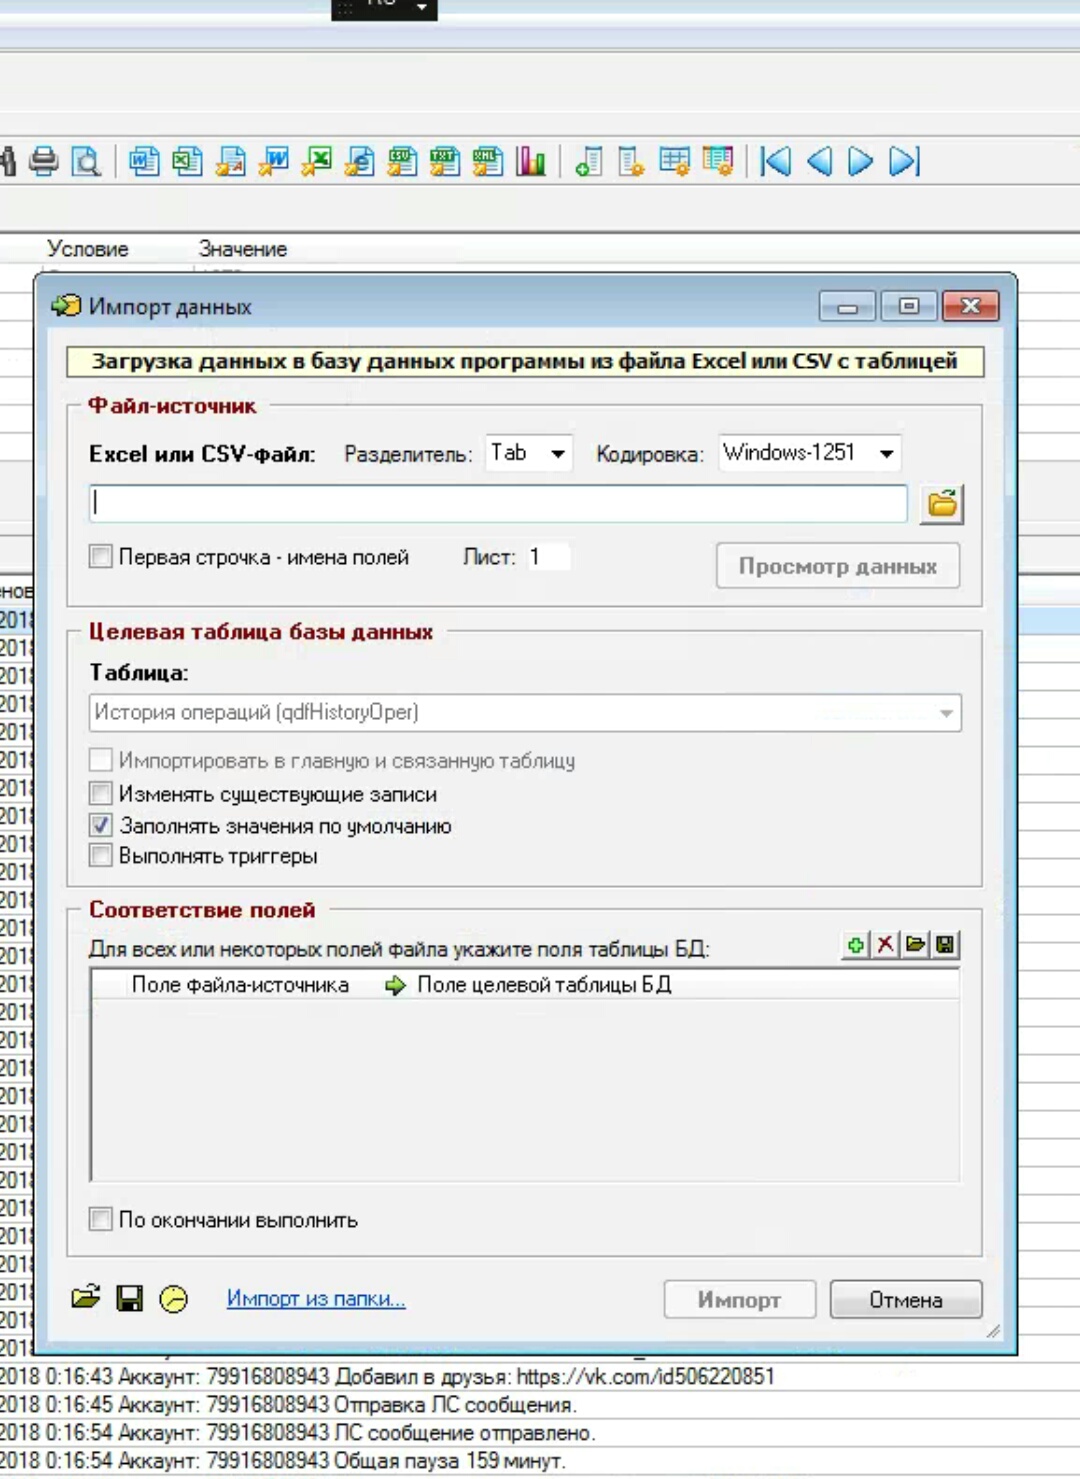Viewport: 1080px width, 1479px height.
Task: Click the 'Импорт из папки...' link
Action: [x=316, y=1299]
